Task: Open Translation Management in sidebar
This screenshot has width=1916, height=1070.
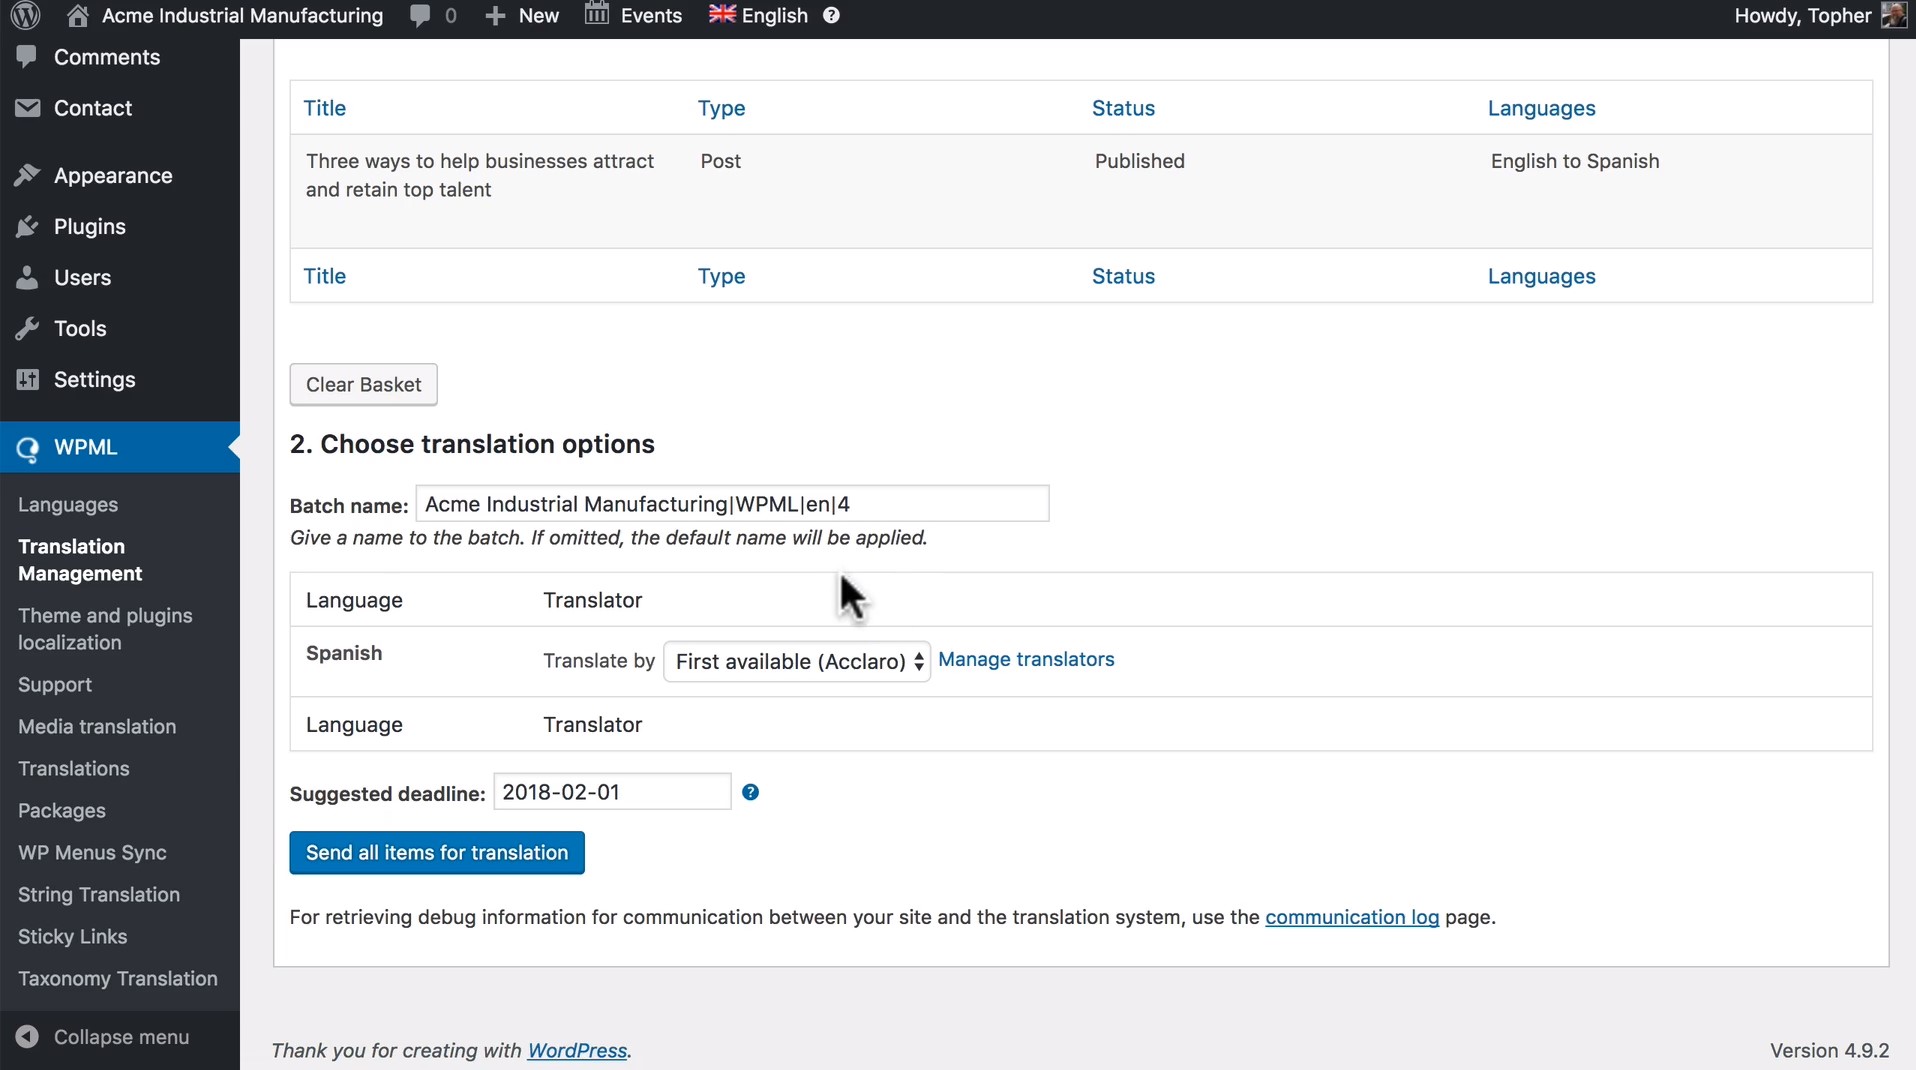Action: (x=80, y=559)
